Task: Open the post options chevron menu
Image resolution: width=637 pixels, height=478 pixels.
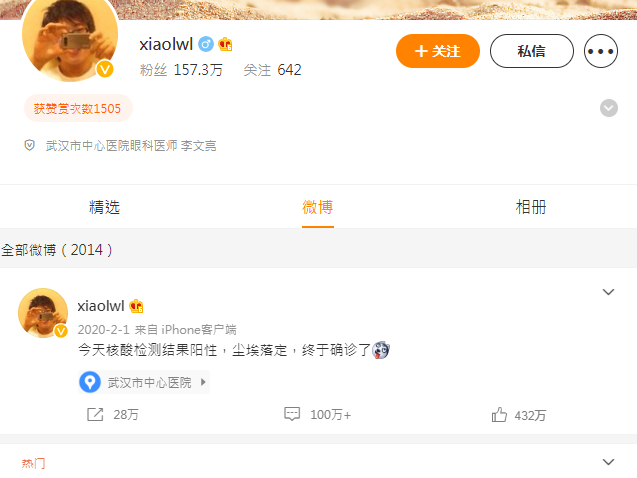Action: tap(608, 292)
